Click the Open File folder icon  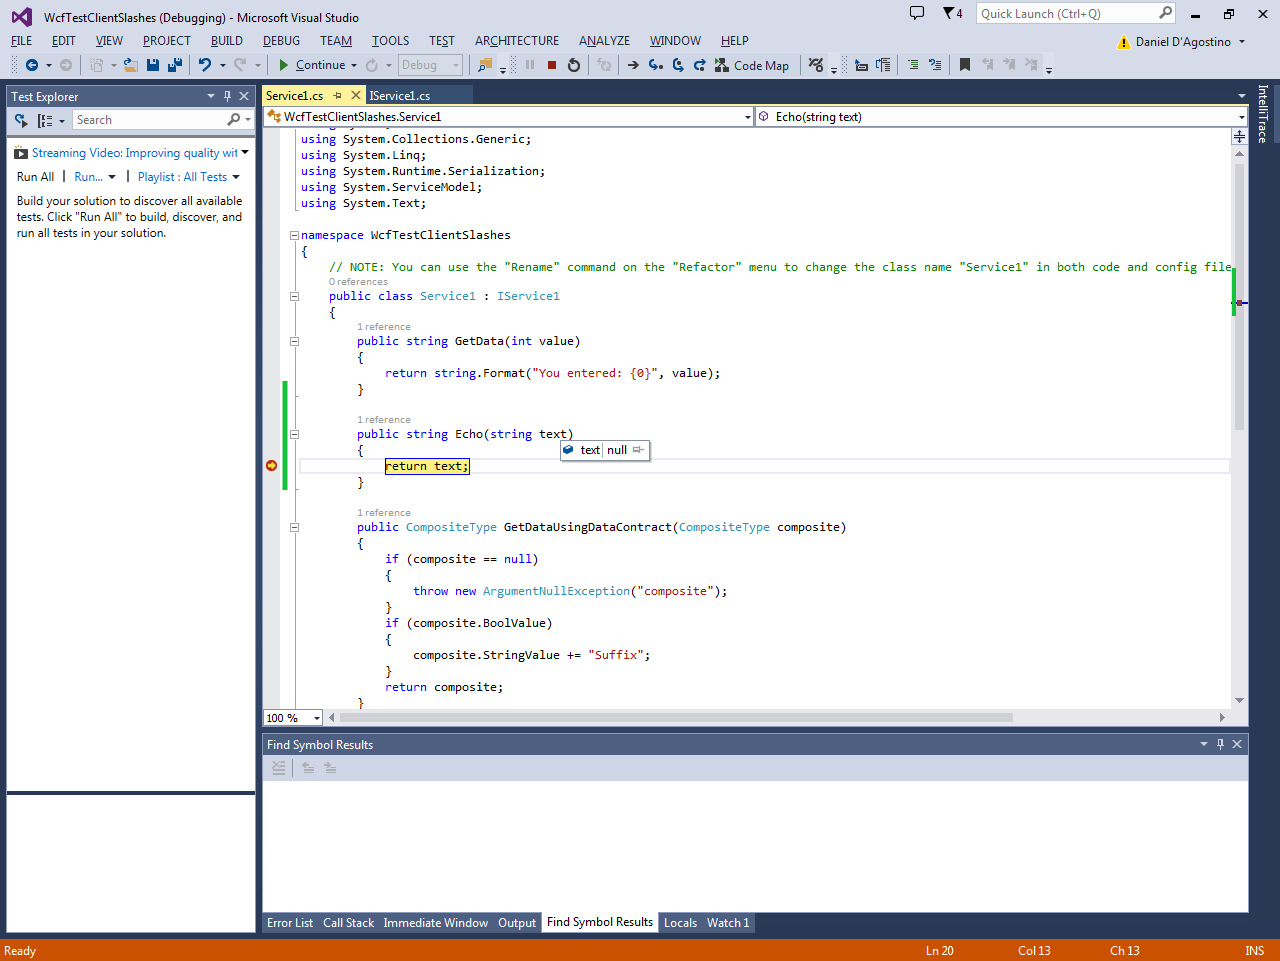[x=130, y=65]
